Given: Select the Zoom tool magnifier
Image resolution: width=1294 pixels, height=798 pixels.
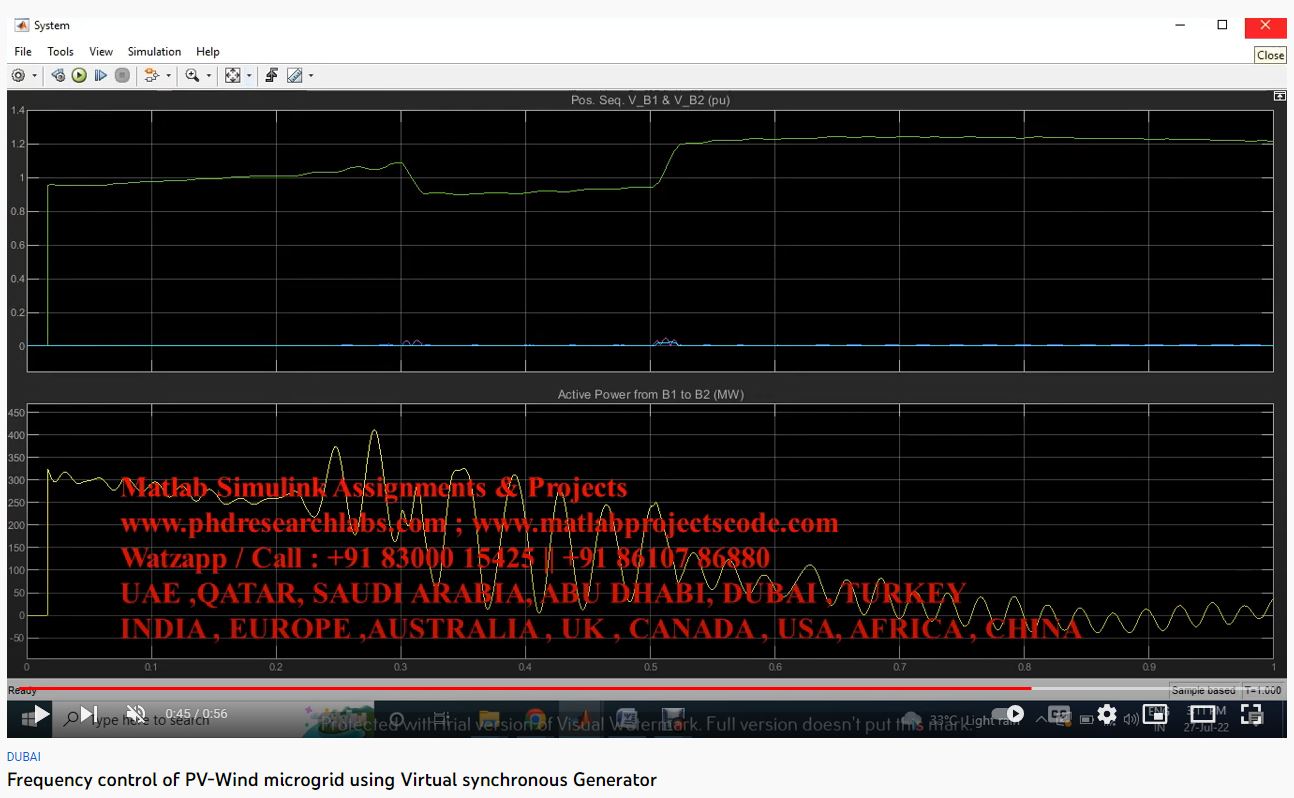Looking at the screenshot, I should point(192,76).
